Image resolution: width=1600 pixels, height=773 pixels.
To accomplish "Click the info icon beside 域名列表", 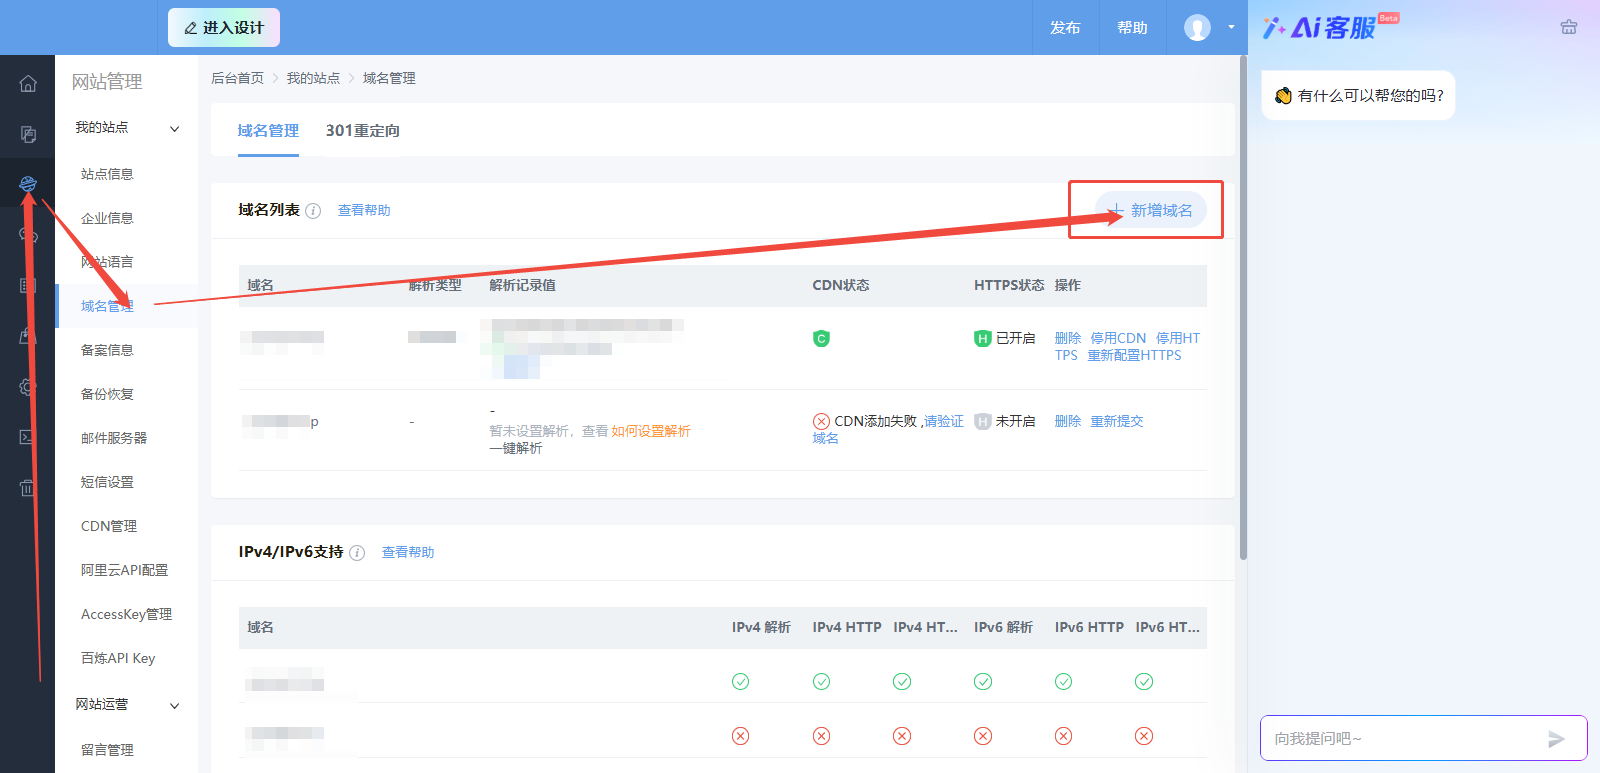I will pyautogui.click(x=313, y=211).
